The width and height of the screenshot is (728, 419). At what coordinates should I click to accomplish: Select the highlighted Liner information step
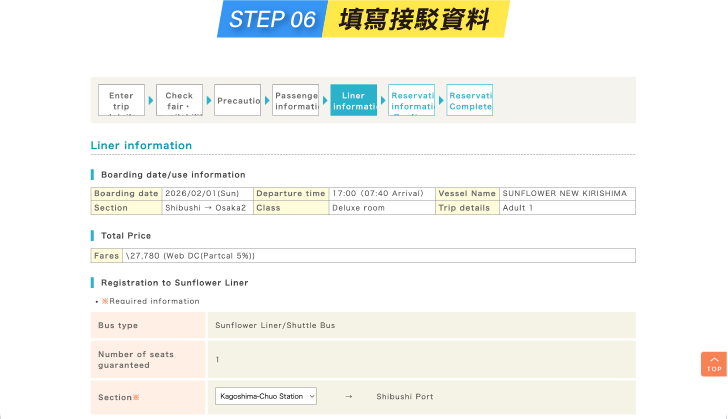[354, 100]
